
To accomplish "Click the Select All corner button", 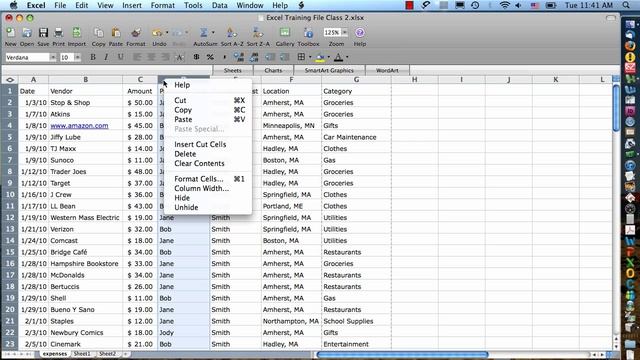I will 10,80.
